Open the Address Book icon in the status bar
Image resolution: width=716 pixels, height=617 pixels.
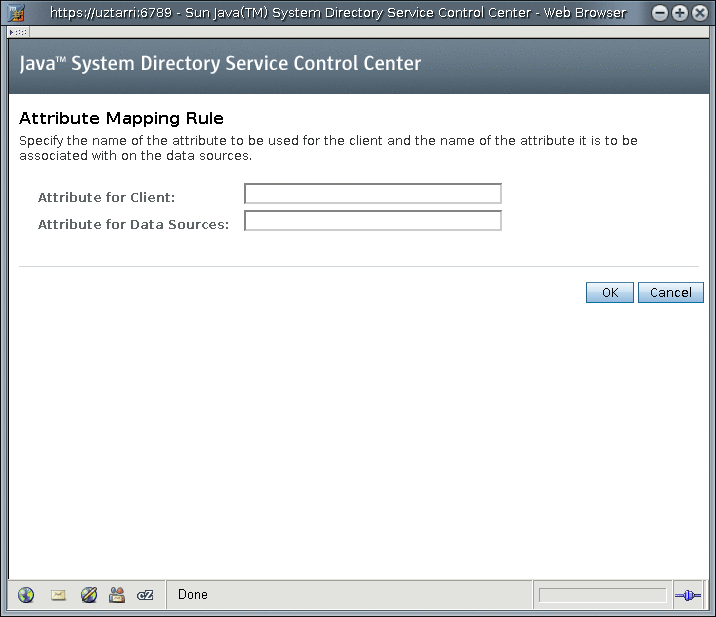(117, 595)
